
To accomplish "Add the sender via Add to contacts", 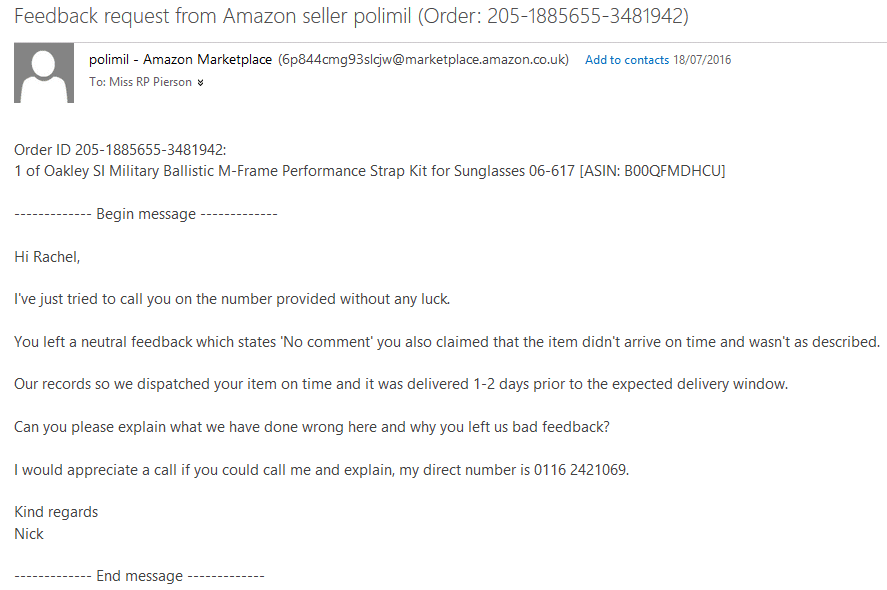I will [x=627, y=60].
